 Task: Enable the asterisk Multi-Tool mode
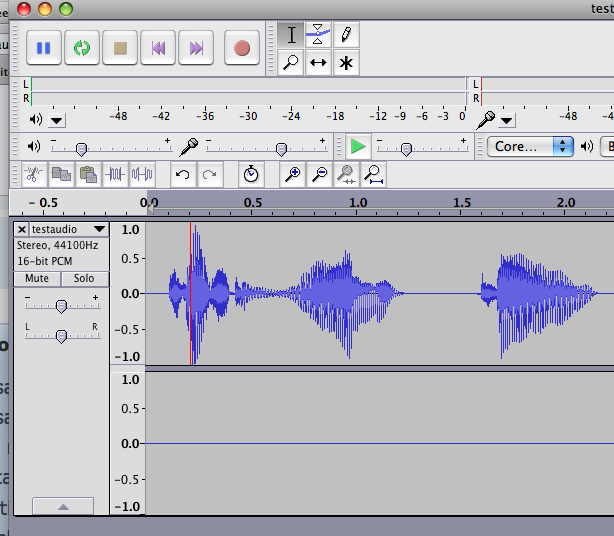coord(346,62)
